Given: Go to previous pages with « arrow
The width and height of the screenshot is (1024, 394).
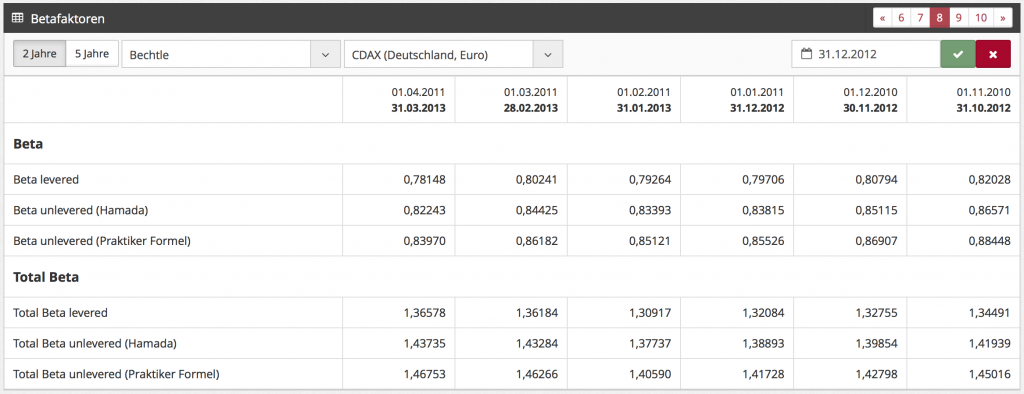Looking at the screenshot, I should click(x=882, y=18).
